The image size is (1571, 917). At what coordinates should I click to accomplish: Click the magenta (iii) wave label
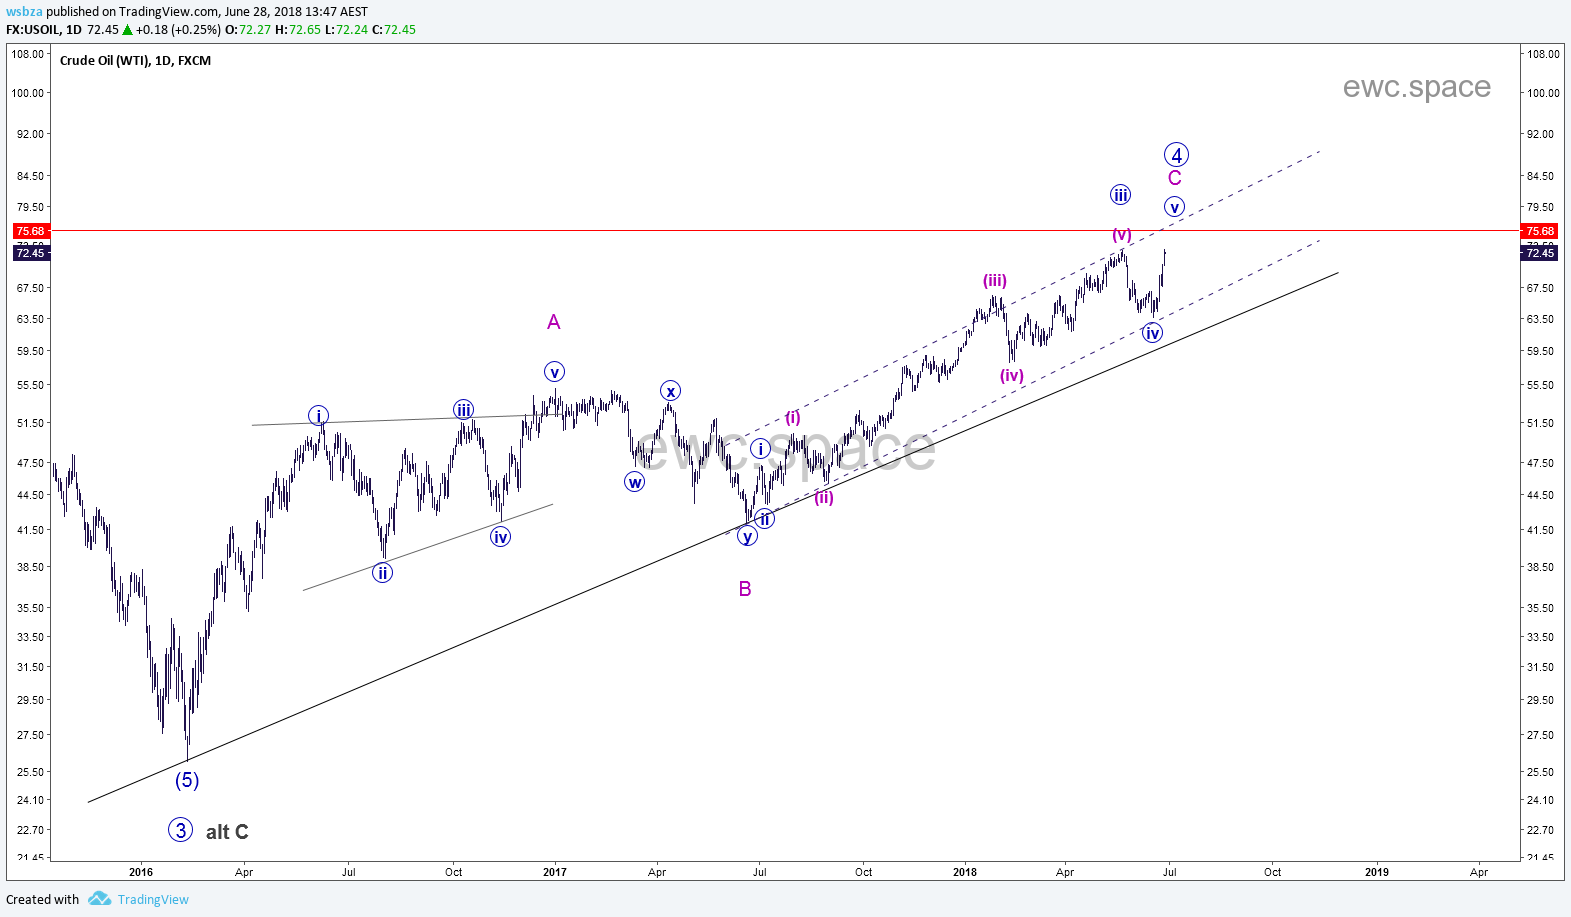click(x=994, y=281)
